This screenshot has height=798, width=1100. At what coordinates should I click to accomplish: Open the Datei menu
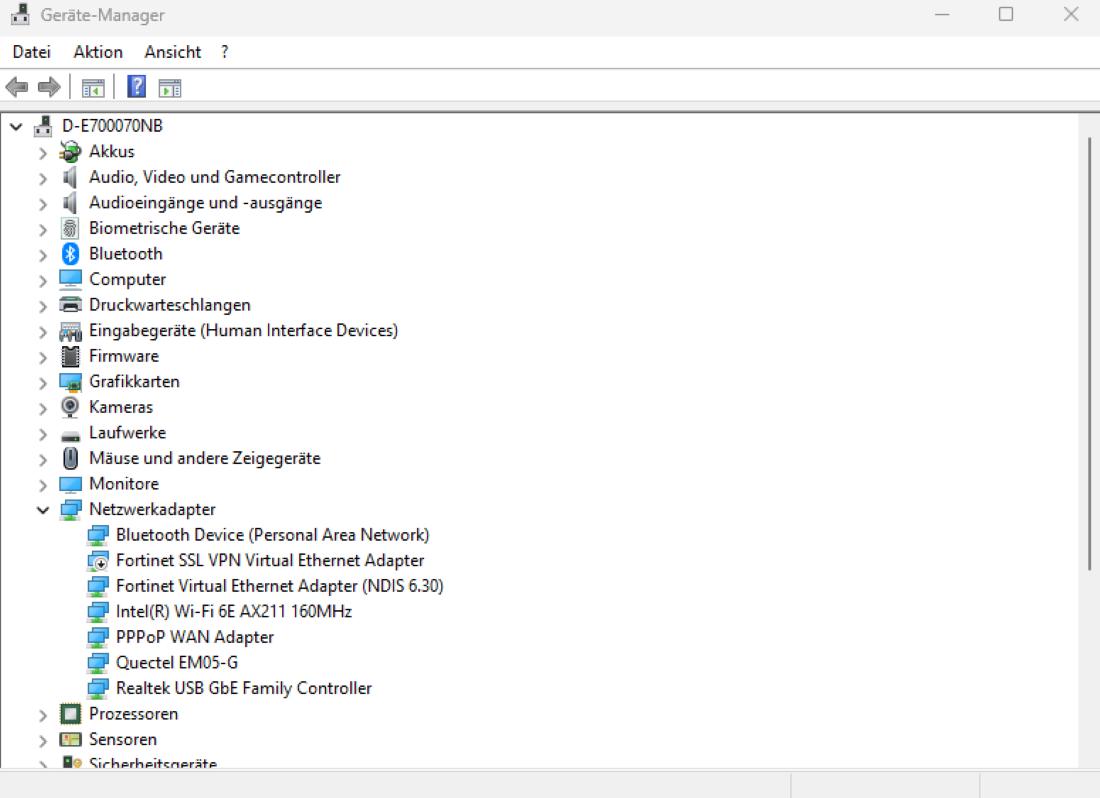pyautogui.click(x=32, y=52)
